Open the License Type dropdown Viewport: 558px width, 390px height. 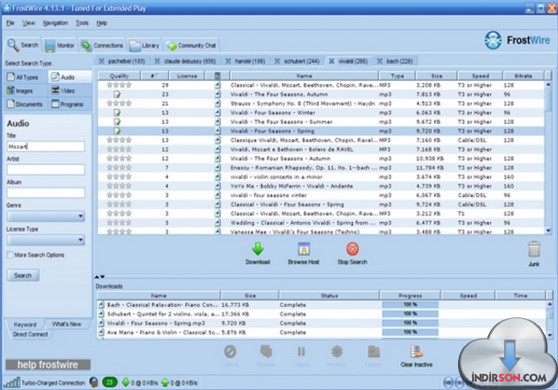[x=46, y=240]
